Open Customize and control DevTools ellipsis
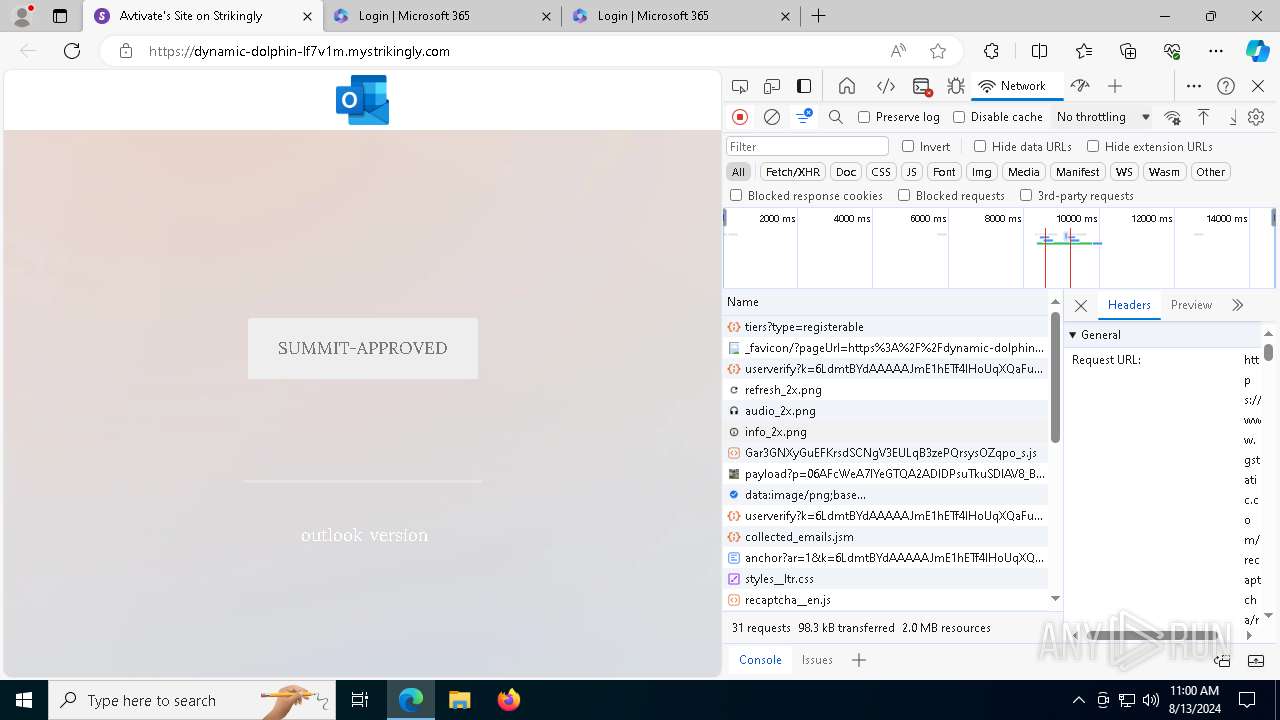 point(1193,86)
